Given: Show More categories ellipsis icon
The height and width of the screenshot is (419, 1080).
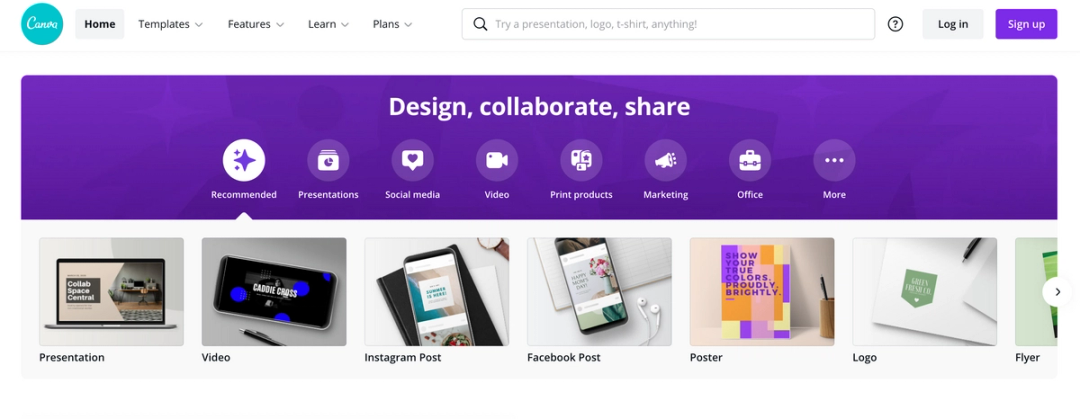Looking at the screenshot, I should [834, 161].
